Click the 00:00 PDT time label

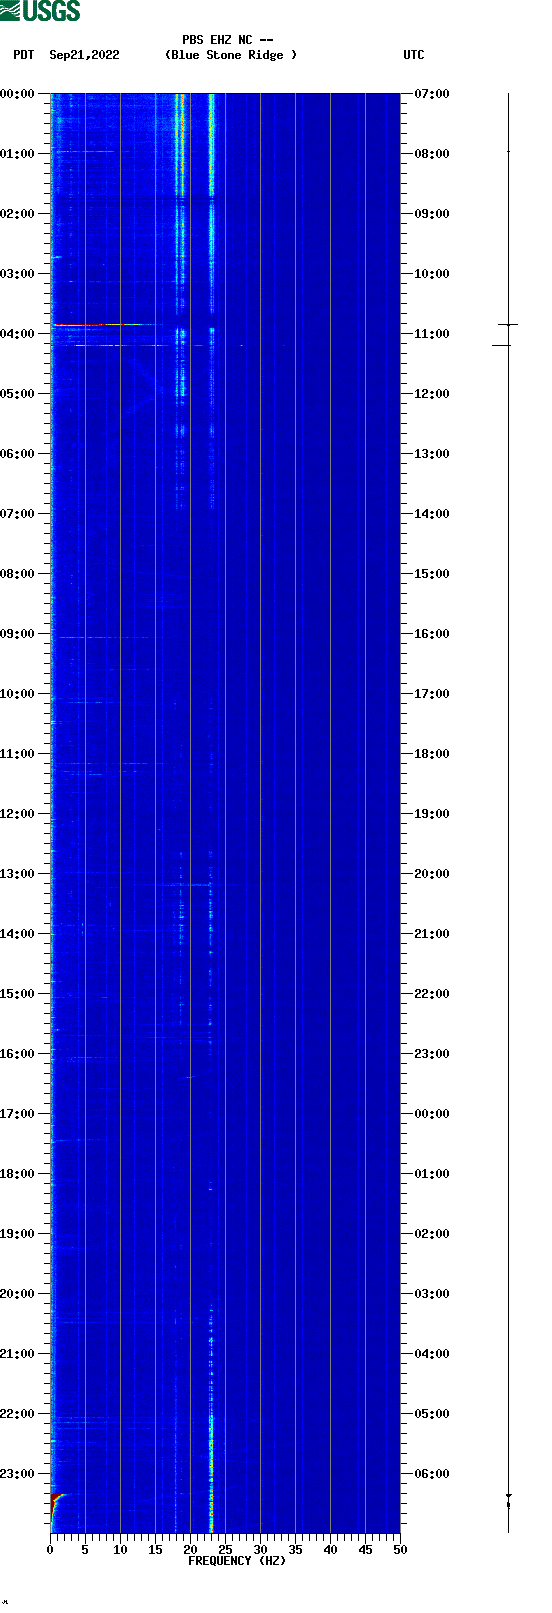[18, 94]
